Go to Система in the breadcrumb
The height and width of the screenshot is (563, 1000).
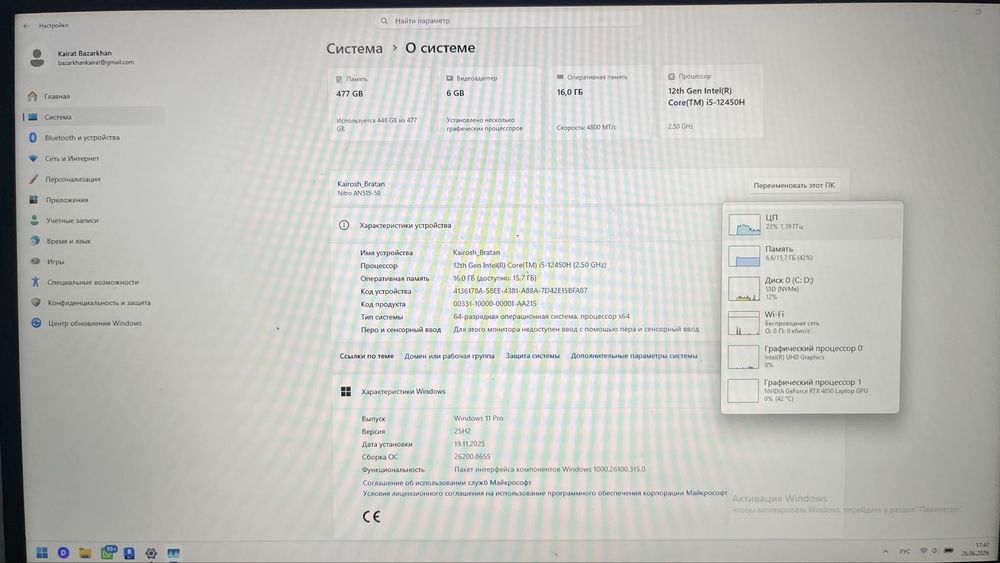click(x=355, y=48)
